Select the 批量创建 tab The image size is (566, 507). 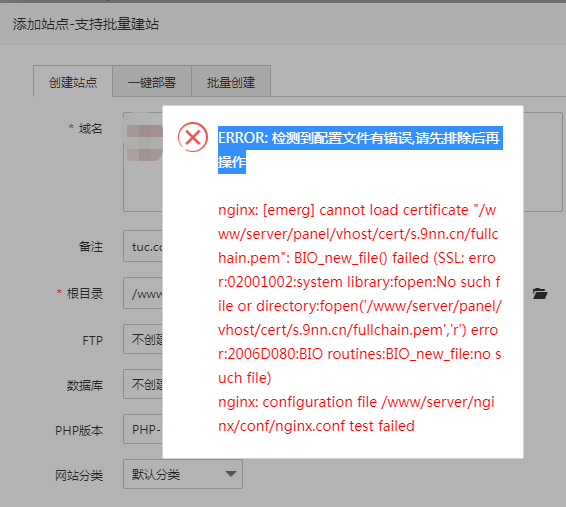231,82
